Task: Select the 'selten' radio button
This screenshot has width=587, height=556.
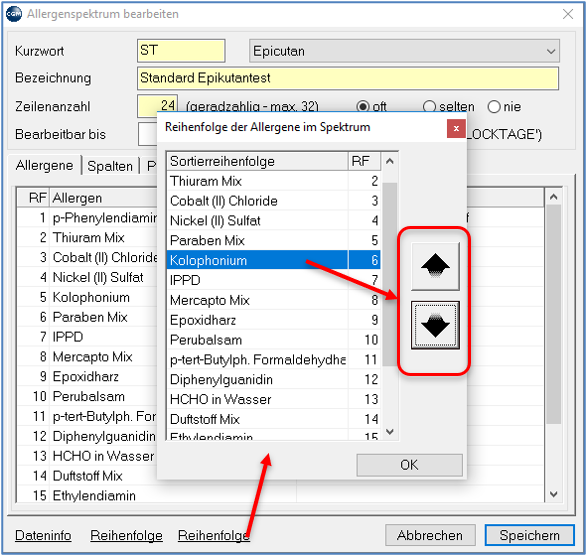Action: (x=429, y=107)
